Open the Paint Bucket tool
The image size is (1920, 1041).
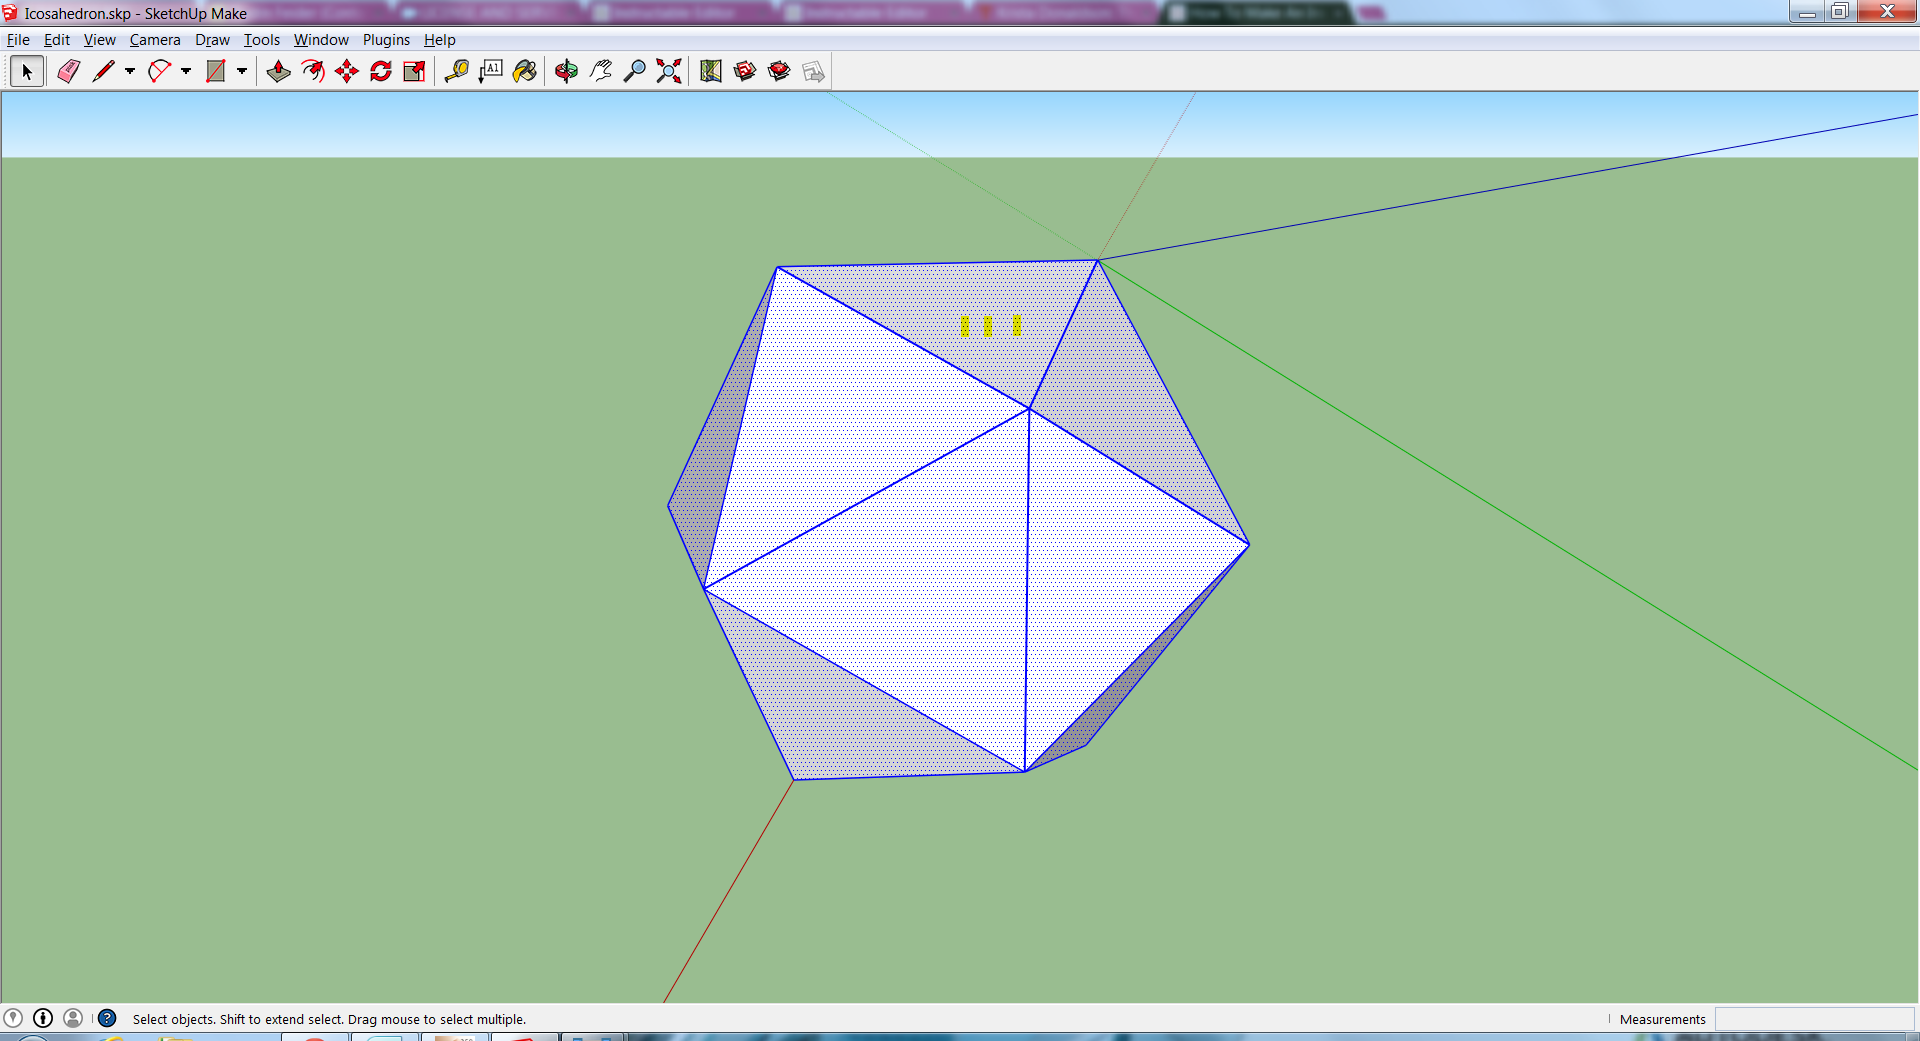tap(524, 71)
